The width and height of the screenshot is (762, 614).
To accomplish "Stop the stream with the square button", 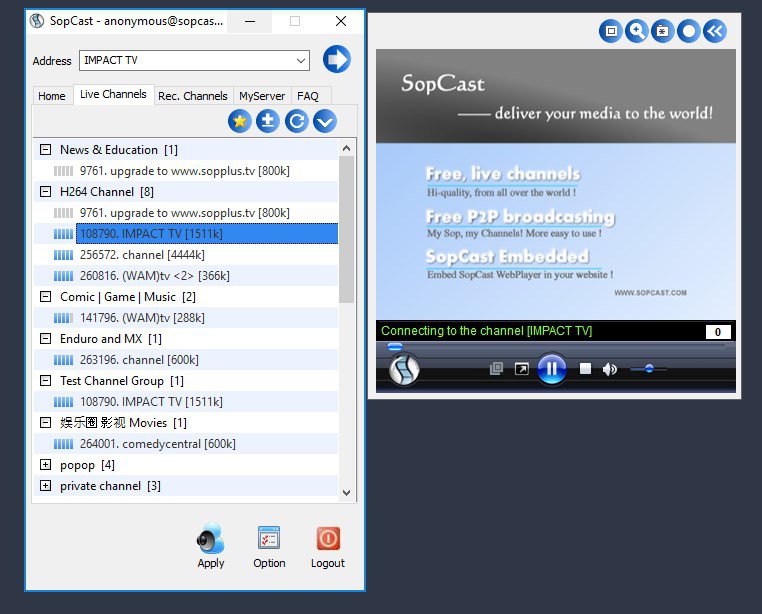I will point(585,369).
